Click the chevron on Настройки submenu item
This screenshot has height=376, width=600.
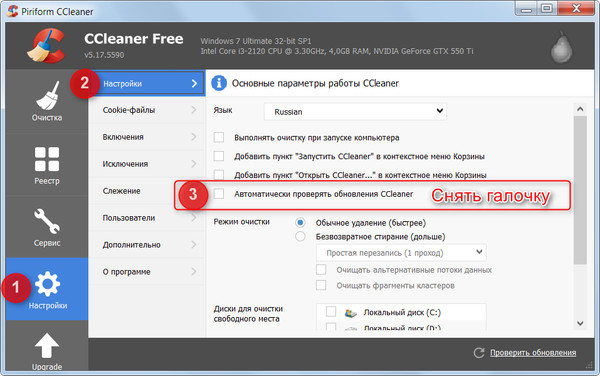194,83
